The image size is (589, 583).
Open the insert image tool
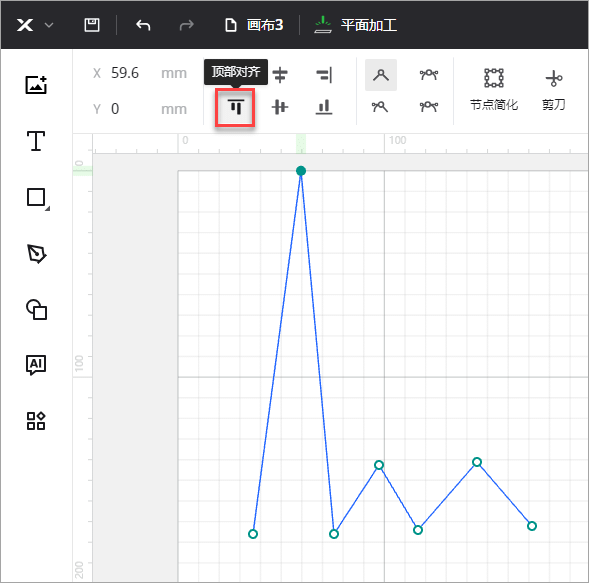point(36,85)
